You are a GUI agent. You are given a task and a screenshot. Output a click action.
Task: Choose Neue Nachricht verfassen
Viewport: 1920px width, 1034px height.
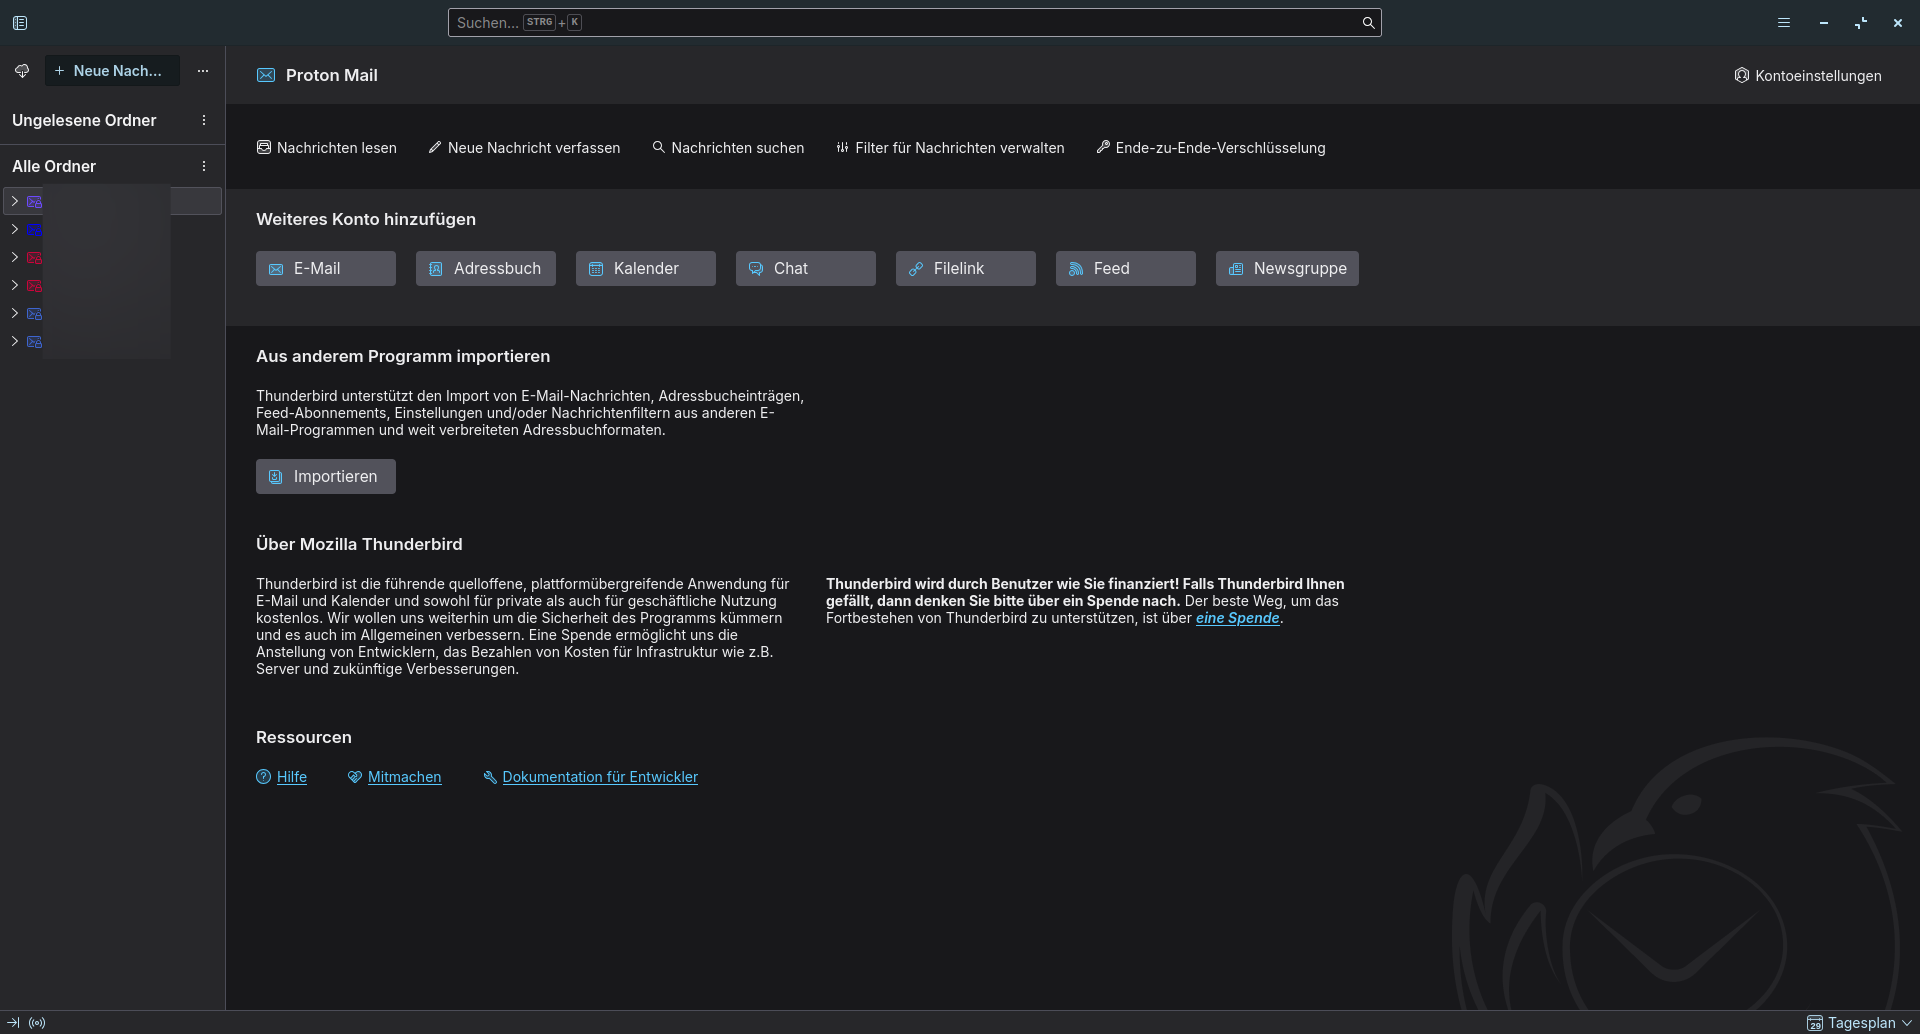(524, 148)
